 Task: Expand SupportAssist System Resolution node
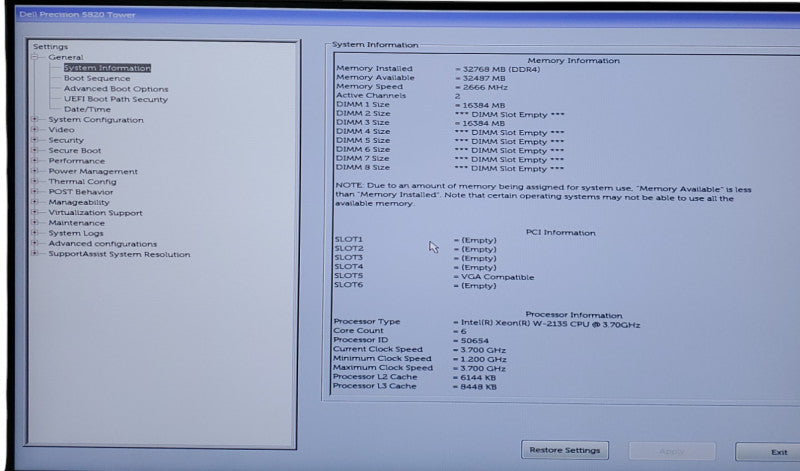coord(35,254)
